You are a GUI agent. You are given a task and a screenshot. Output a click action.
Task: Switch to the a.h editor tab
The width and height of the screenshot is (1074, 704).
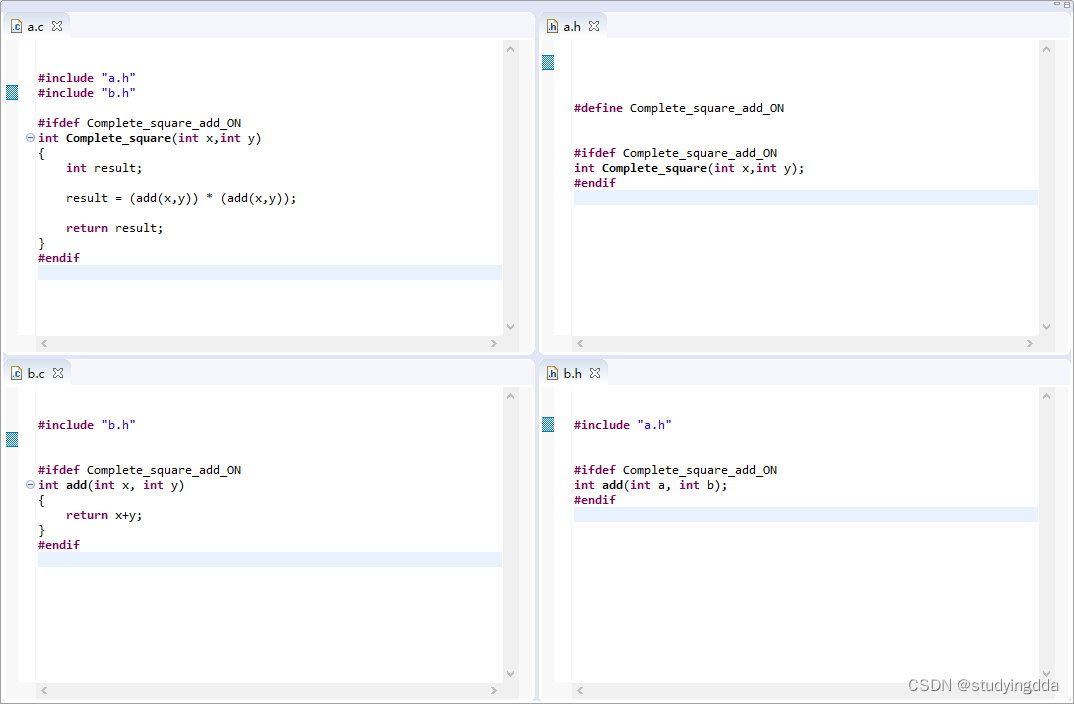point(572,27)
